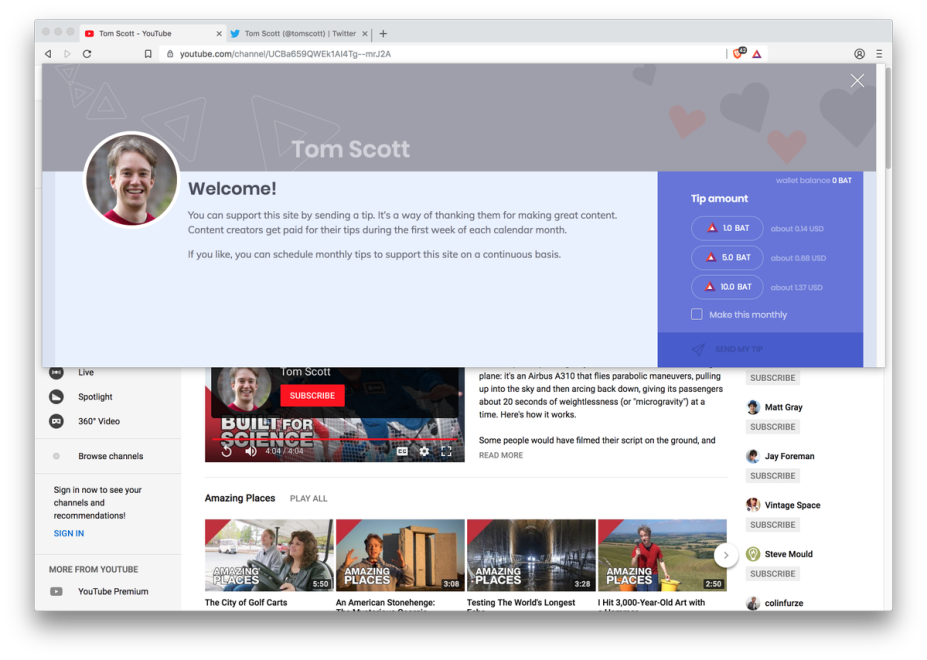
Task: Mute the video using speaker icon
Action: [x=250, y=451]
